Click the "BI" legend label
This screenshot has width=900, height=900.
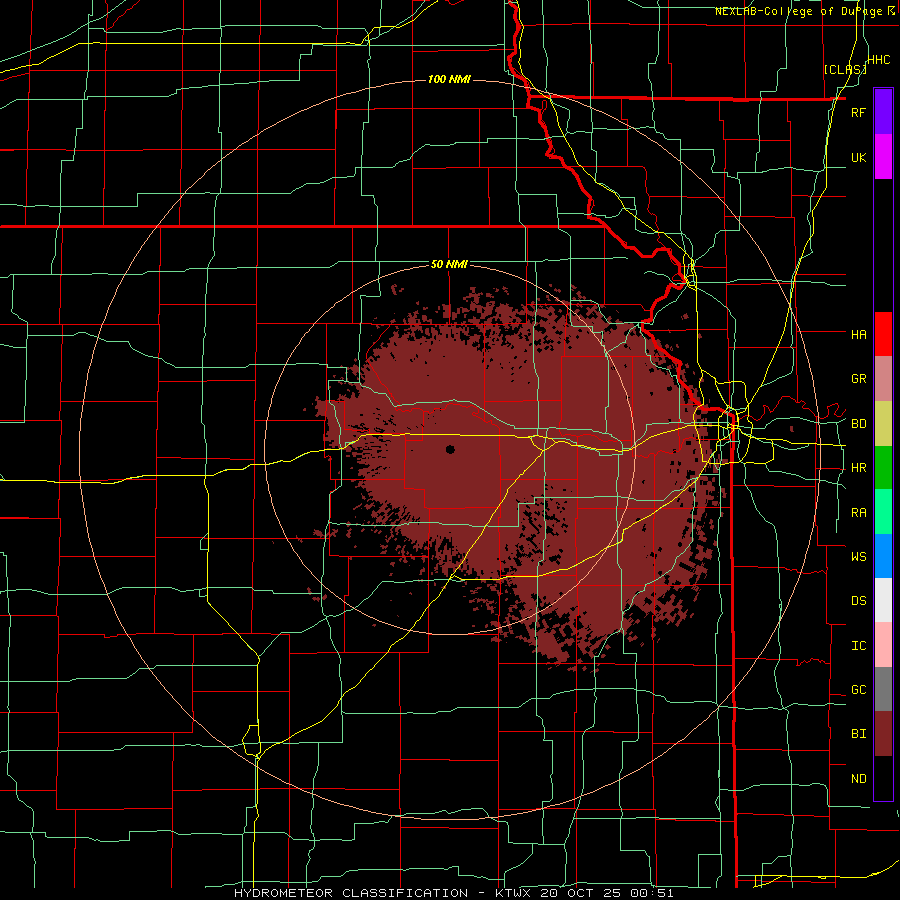tap(858, 734)
